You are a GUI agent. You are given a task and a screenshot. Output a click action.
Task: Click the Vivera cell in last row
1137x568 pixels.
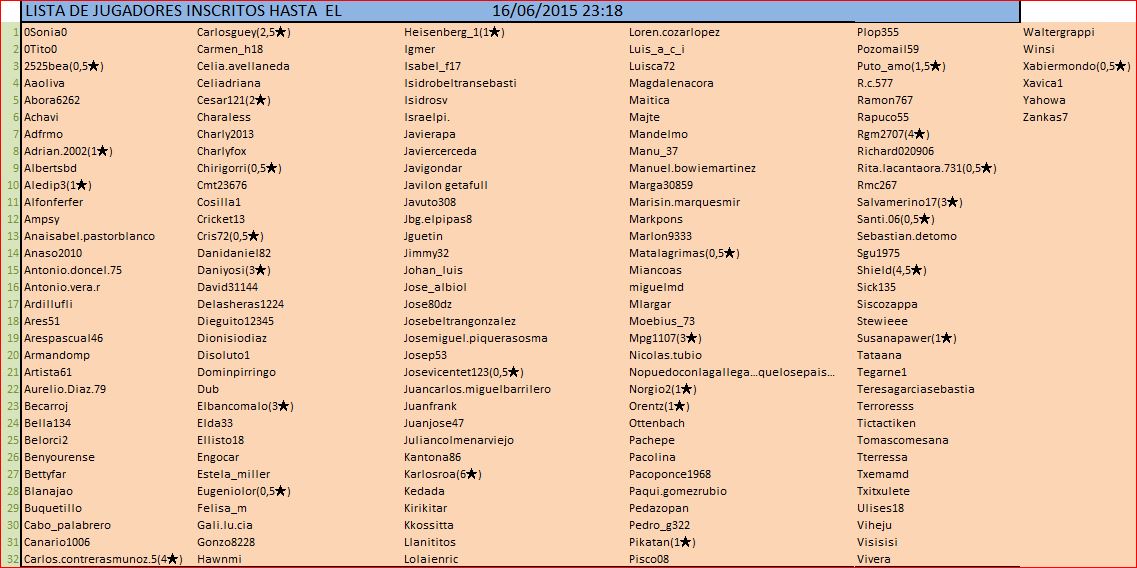tap(873, 559)
